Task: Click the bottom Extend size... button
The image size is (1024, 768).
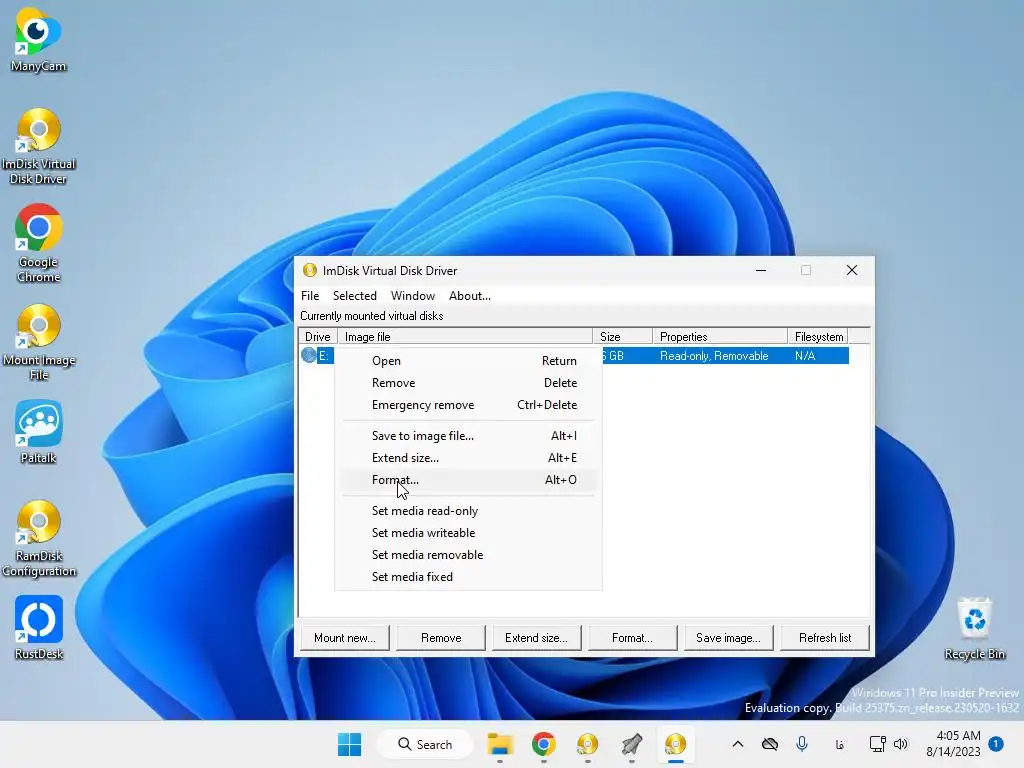Action: [536, 638]
